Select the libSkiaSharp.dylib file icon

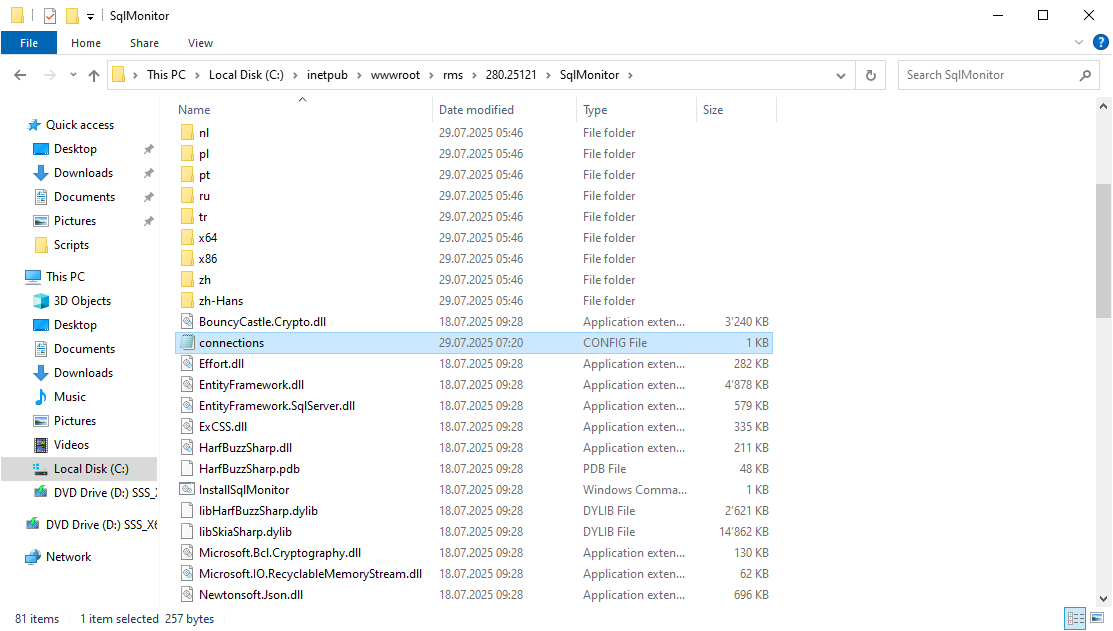(x=187, y=532)
